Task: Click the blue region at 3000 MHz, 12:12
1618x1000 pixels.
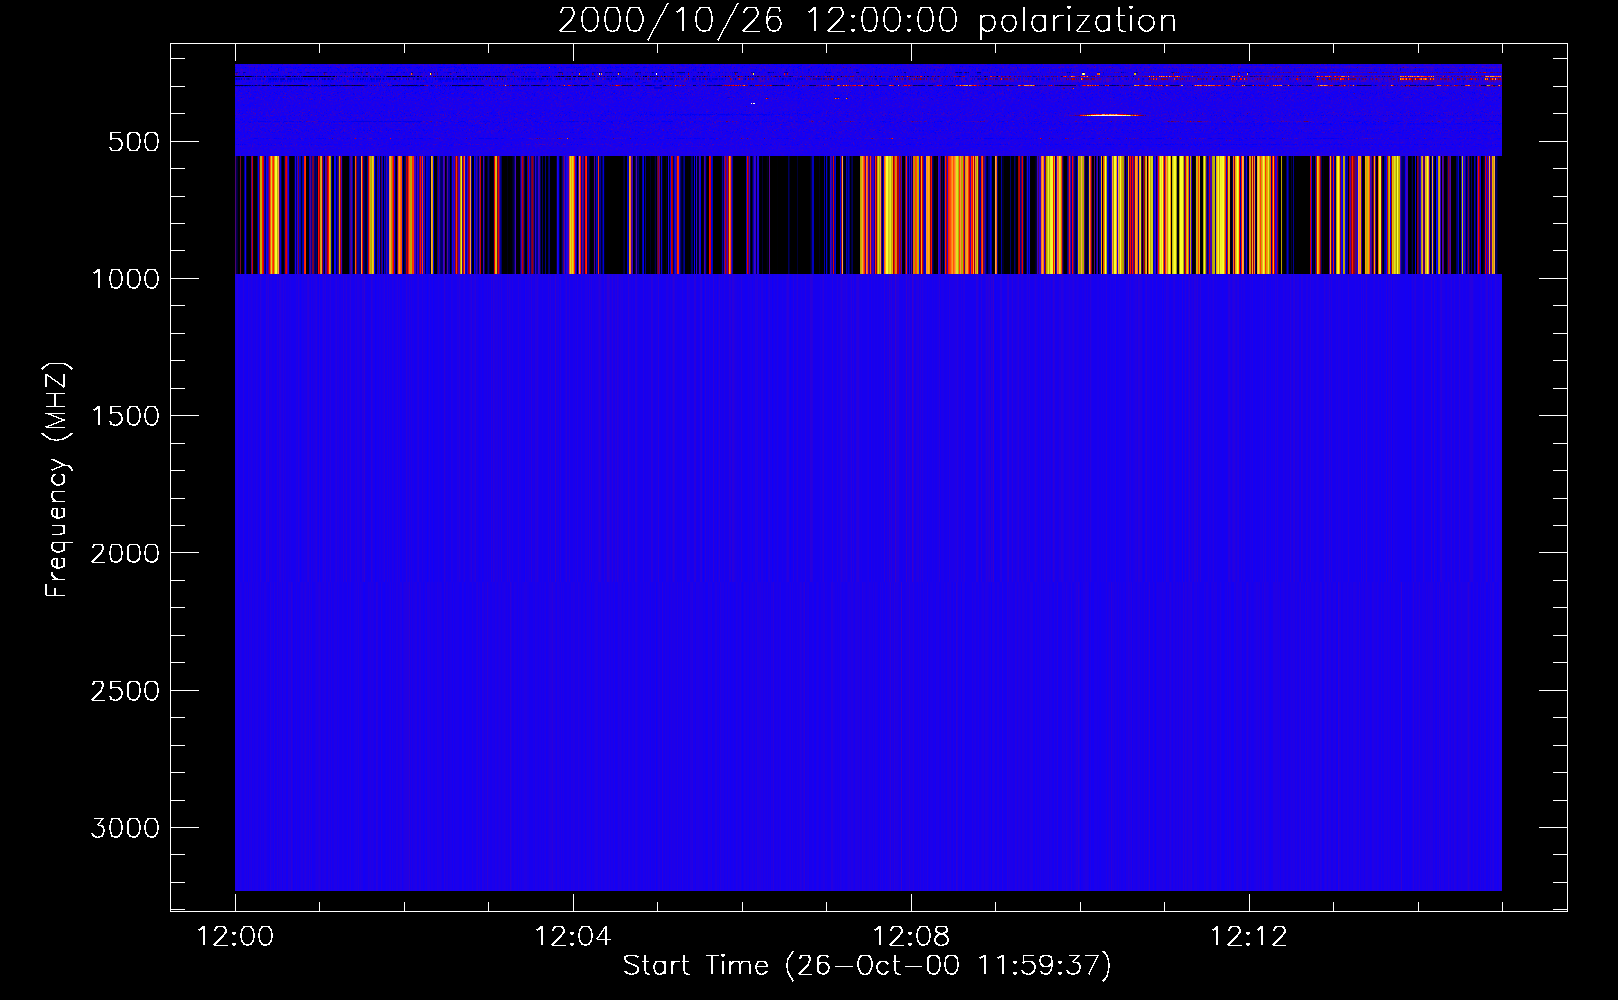Action: pyautogui.click(x=1248, y=827)
